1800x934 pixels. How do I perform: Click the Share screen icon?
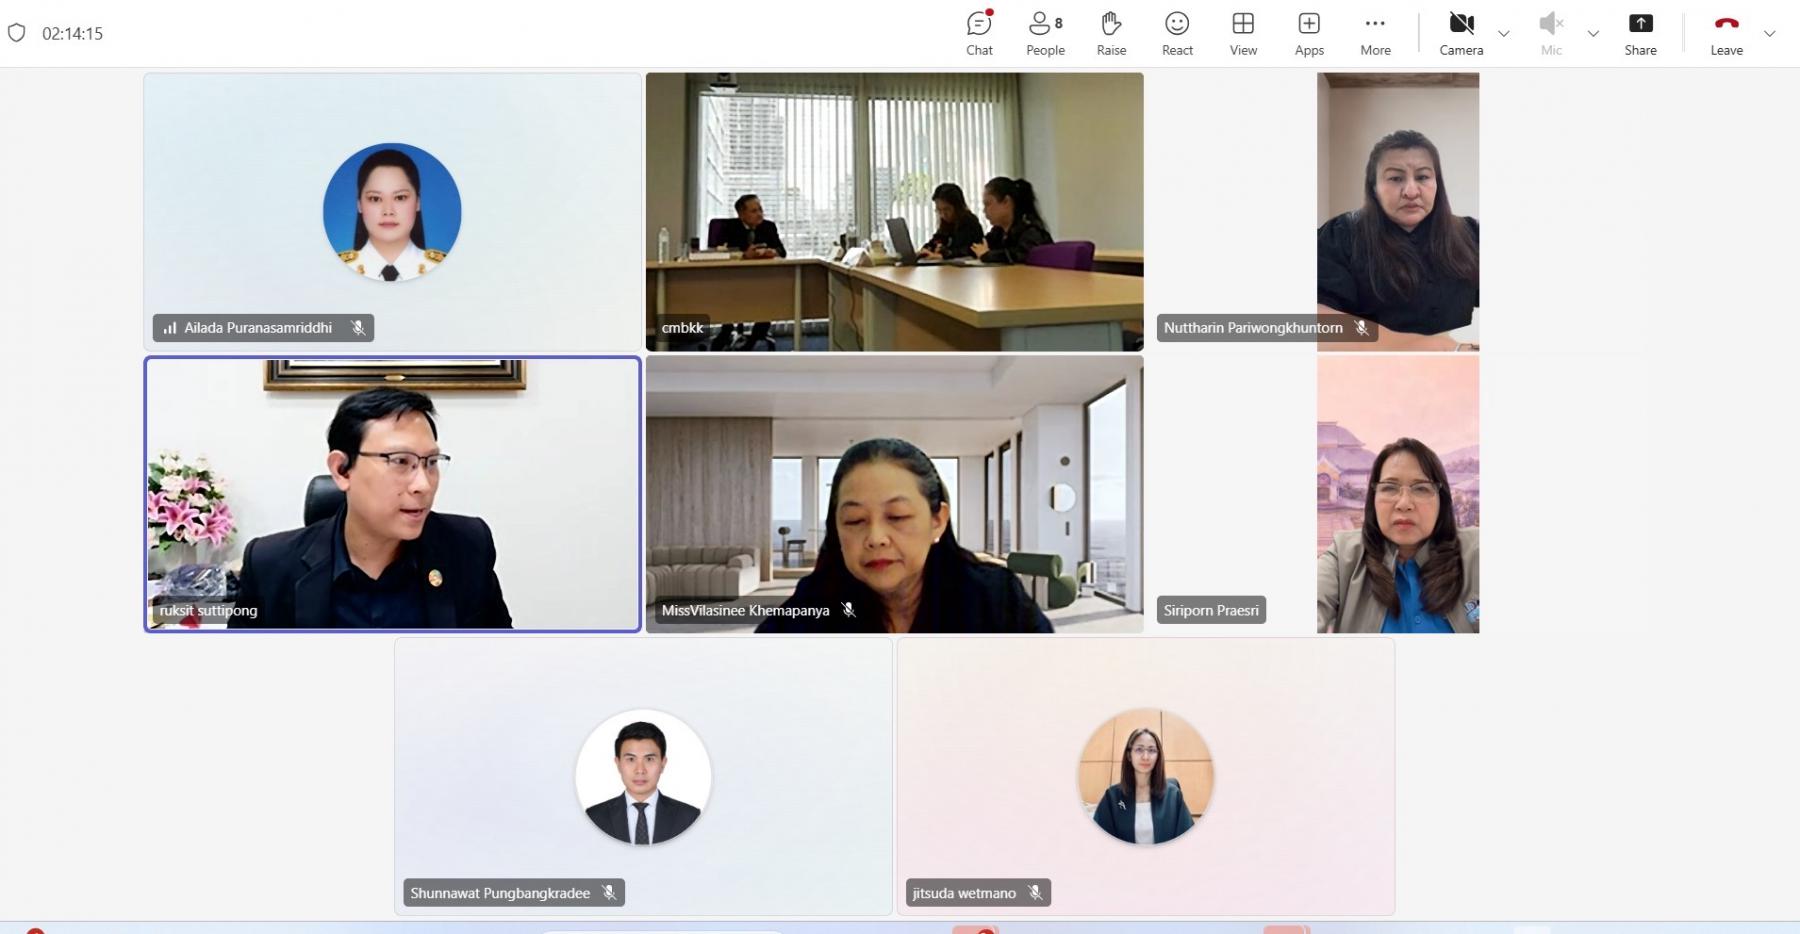(1640, 23)
